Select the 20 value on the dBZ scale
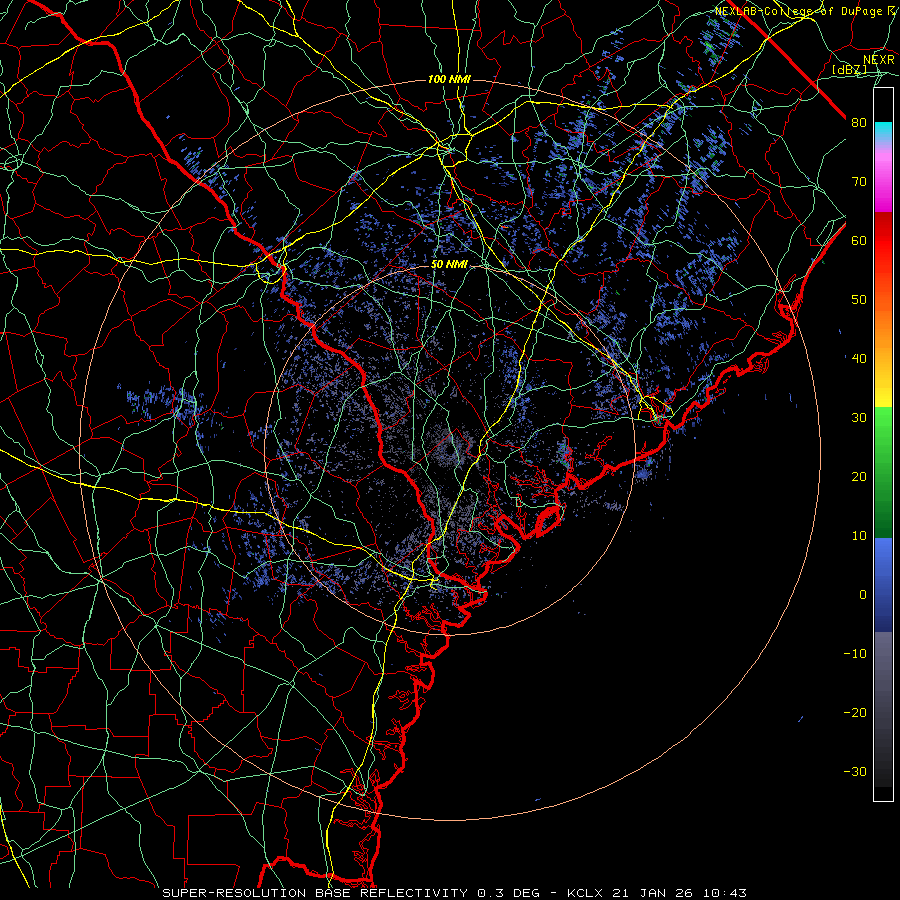Viewport: 900px width, 900px height. click(859, 476)
